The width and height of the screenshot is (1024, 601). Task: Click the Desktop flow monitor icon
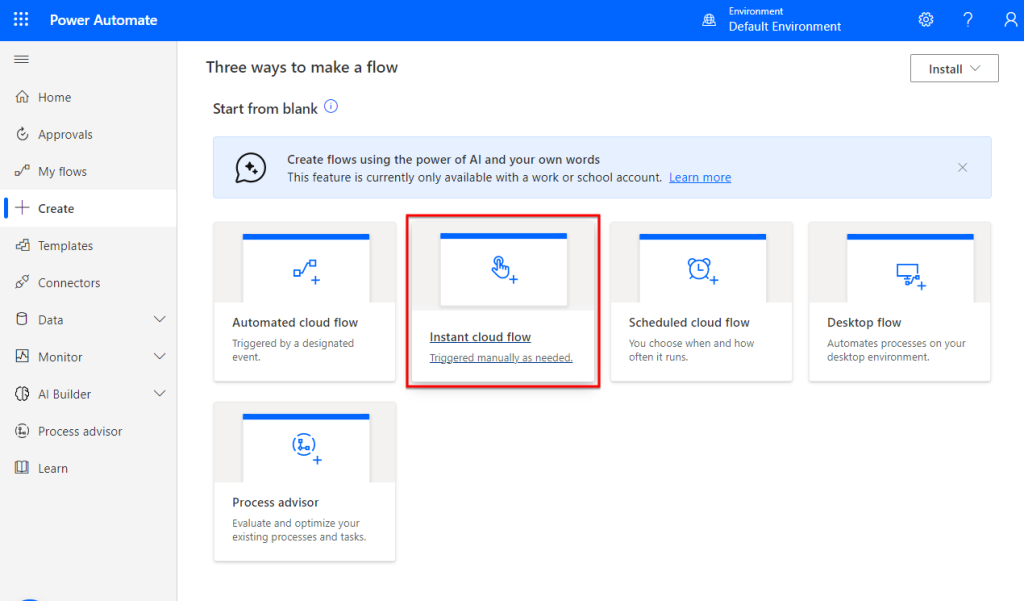tap(911, 276)
